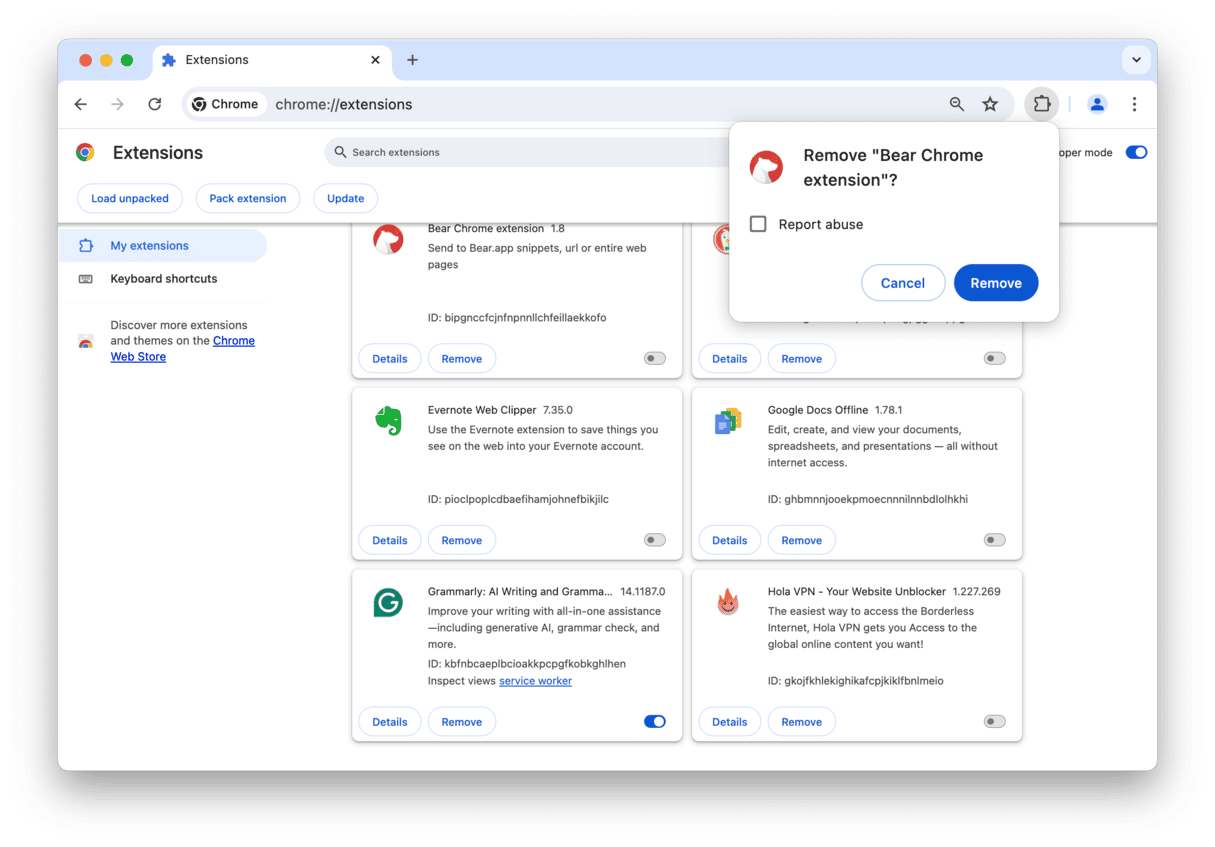This screenshot has height=847, width=1215.
Task: Open Details for Hola VPN
Action: [x=730, y=721]
